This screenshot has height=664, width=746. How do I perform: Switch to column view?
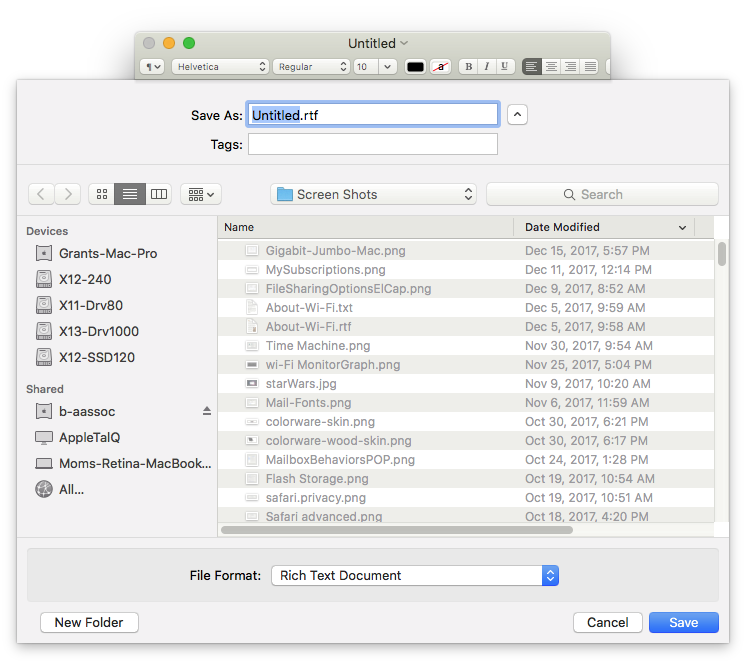point(159,194)
